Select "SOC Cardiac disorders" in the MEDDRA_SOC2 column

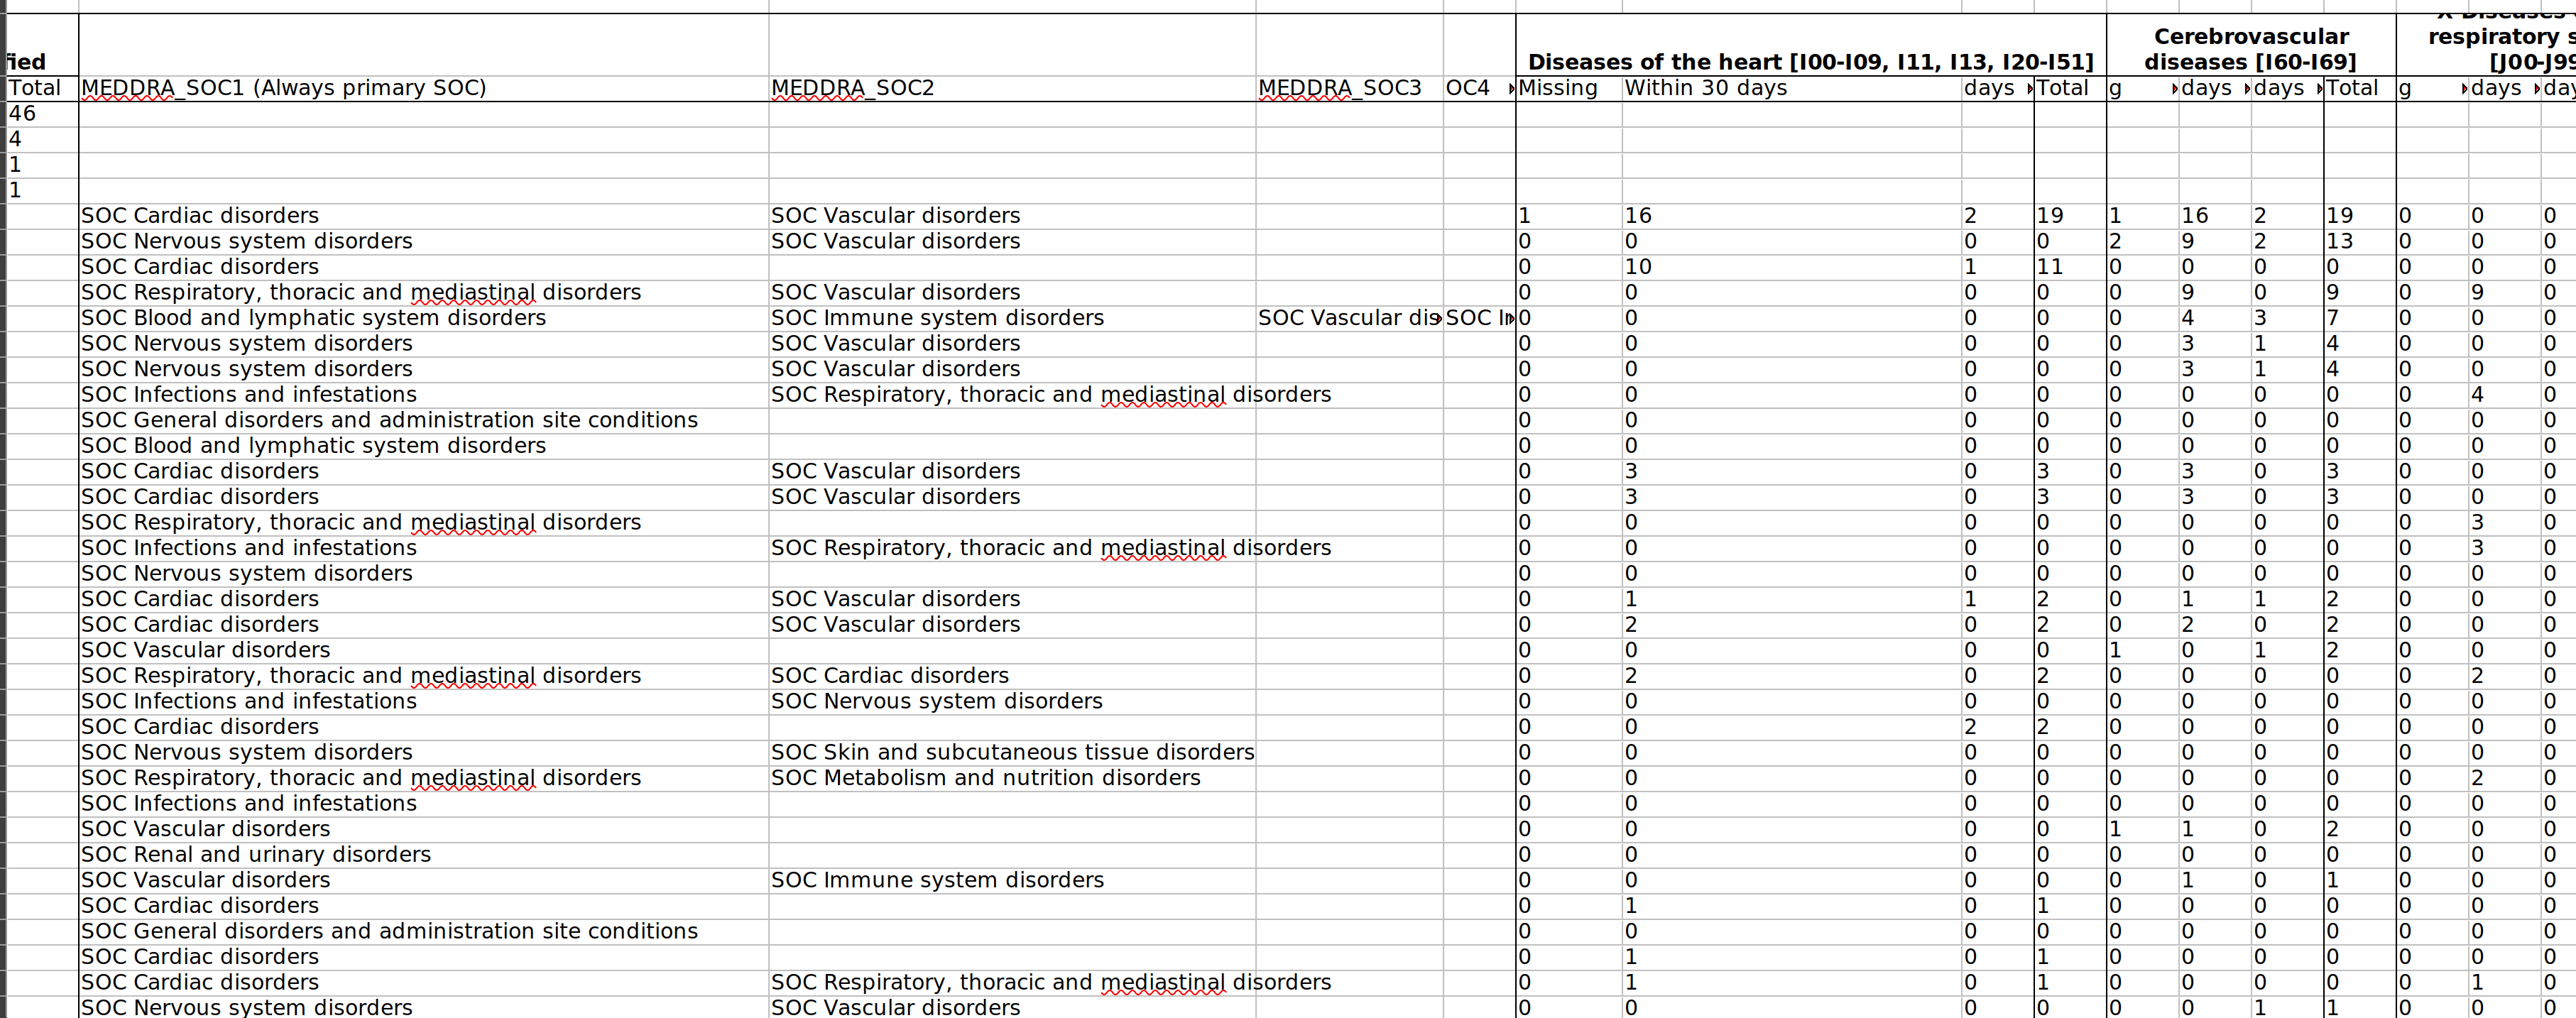coord(1012,676)
